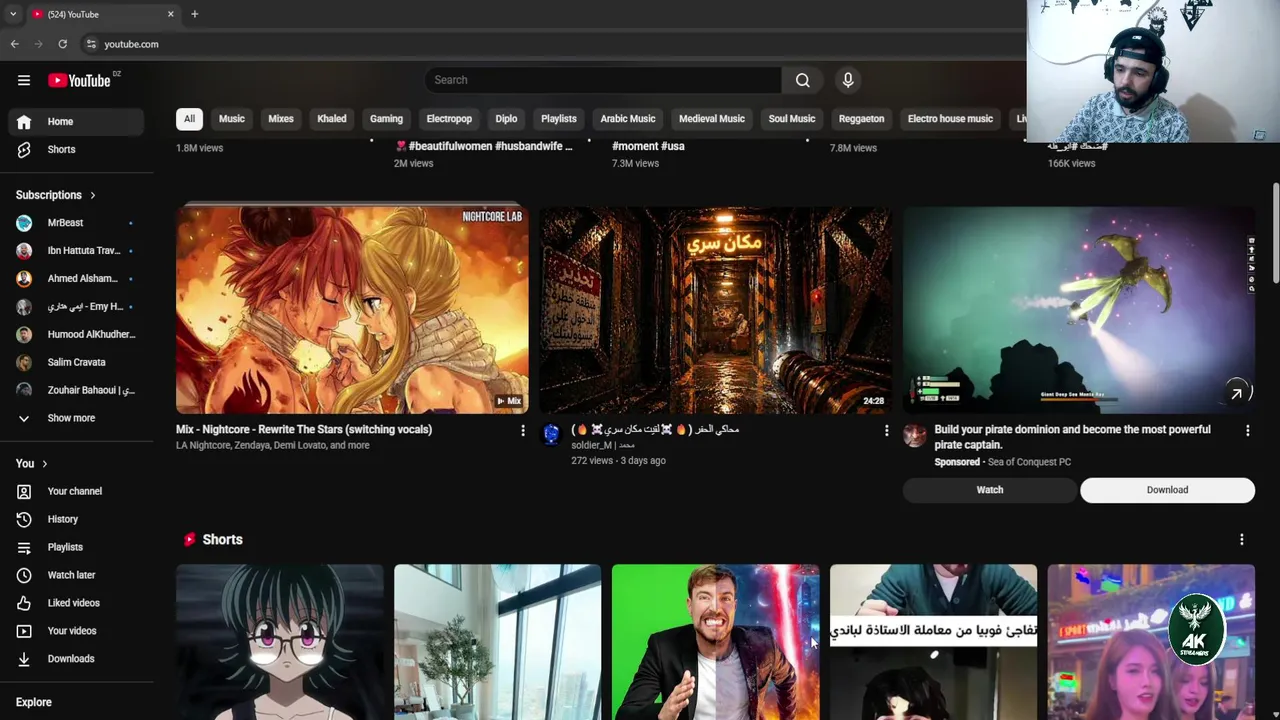Select the Mixes filter chip
This screenshot has width=1280, height=720.
(281, 119)
